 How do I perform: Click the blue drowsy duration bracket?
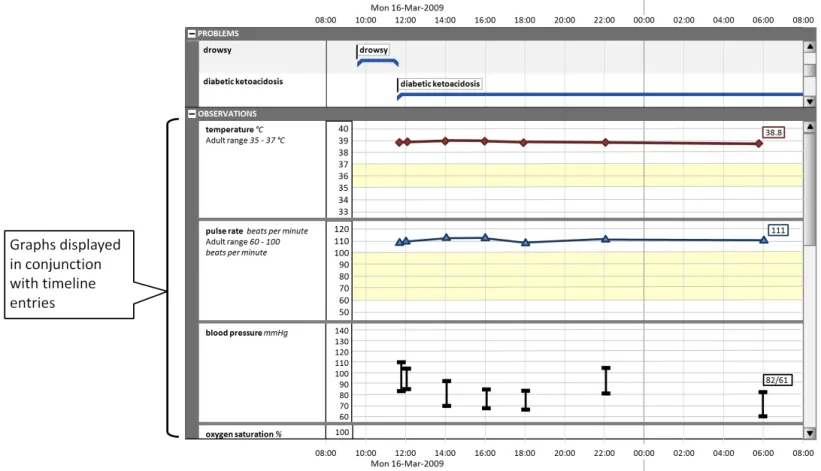pos(374,63)
